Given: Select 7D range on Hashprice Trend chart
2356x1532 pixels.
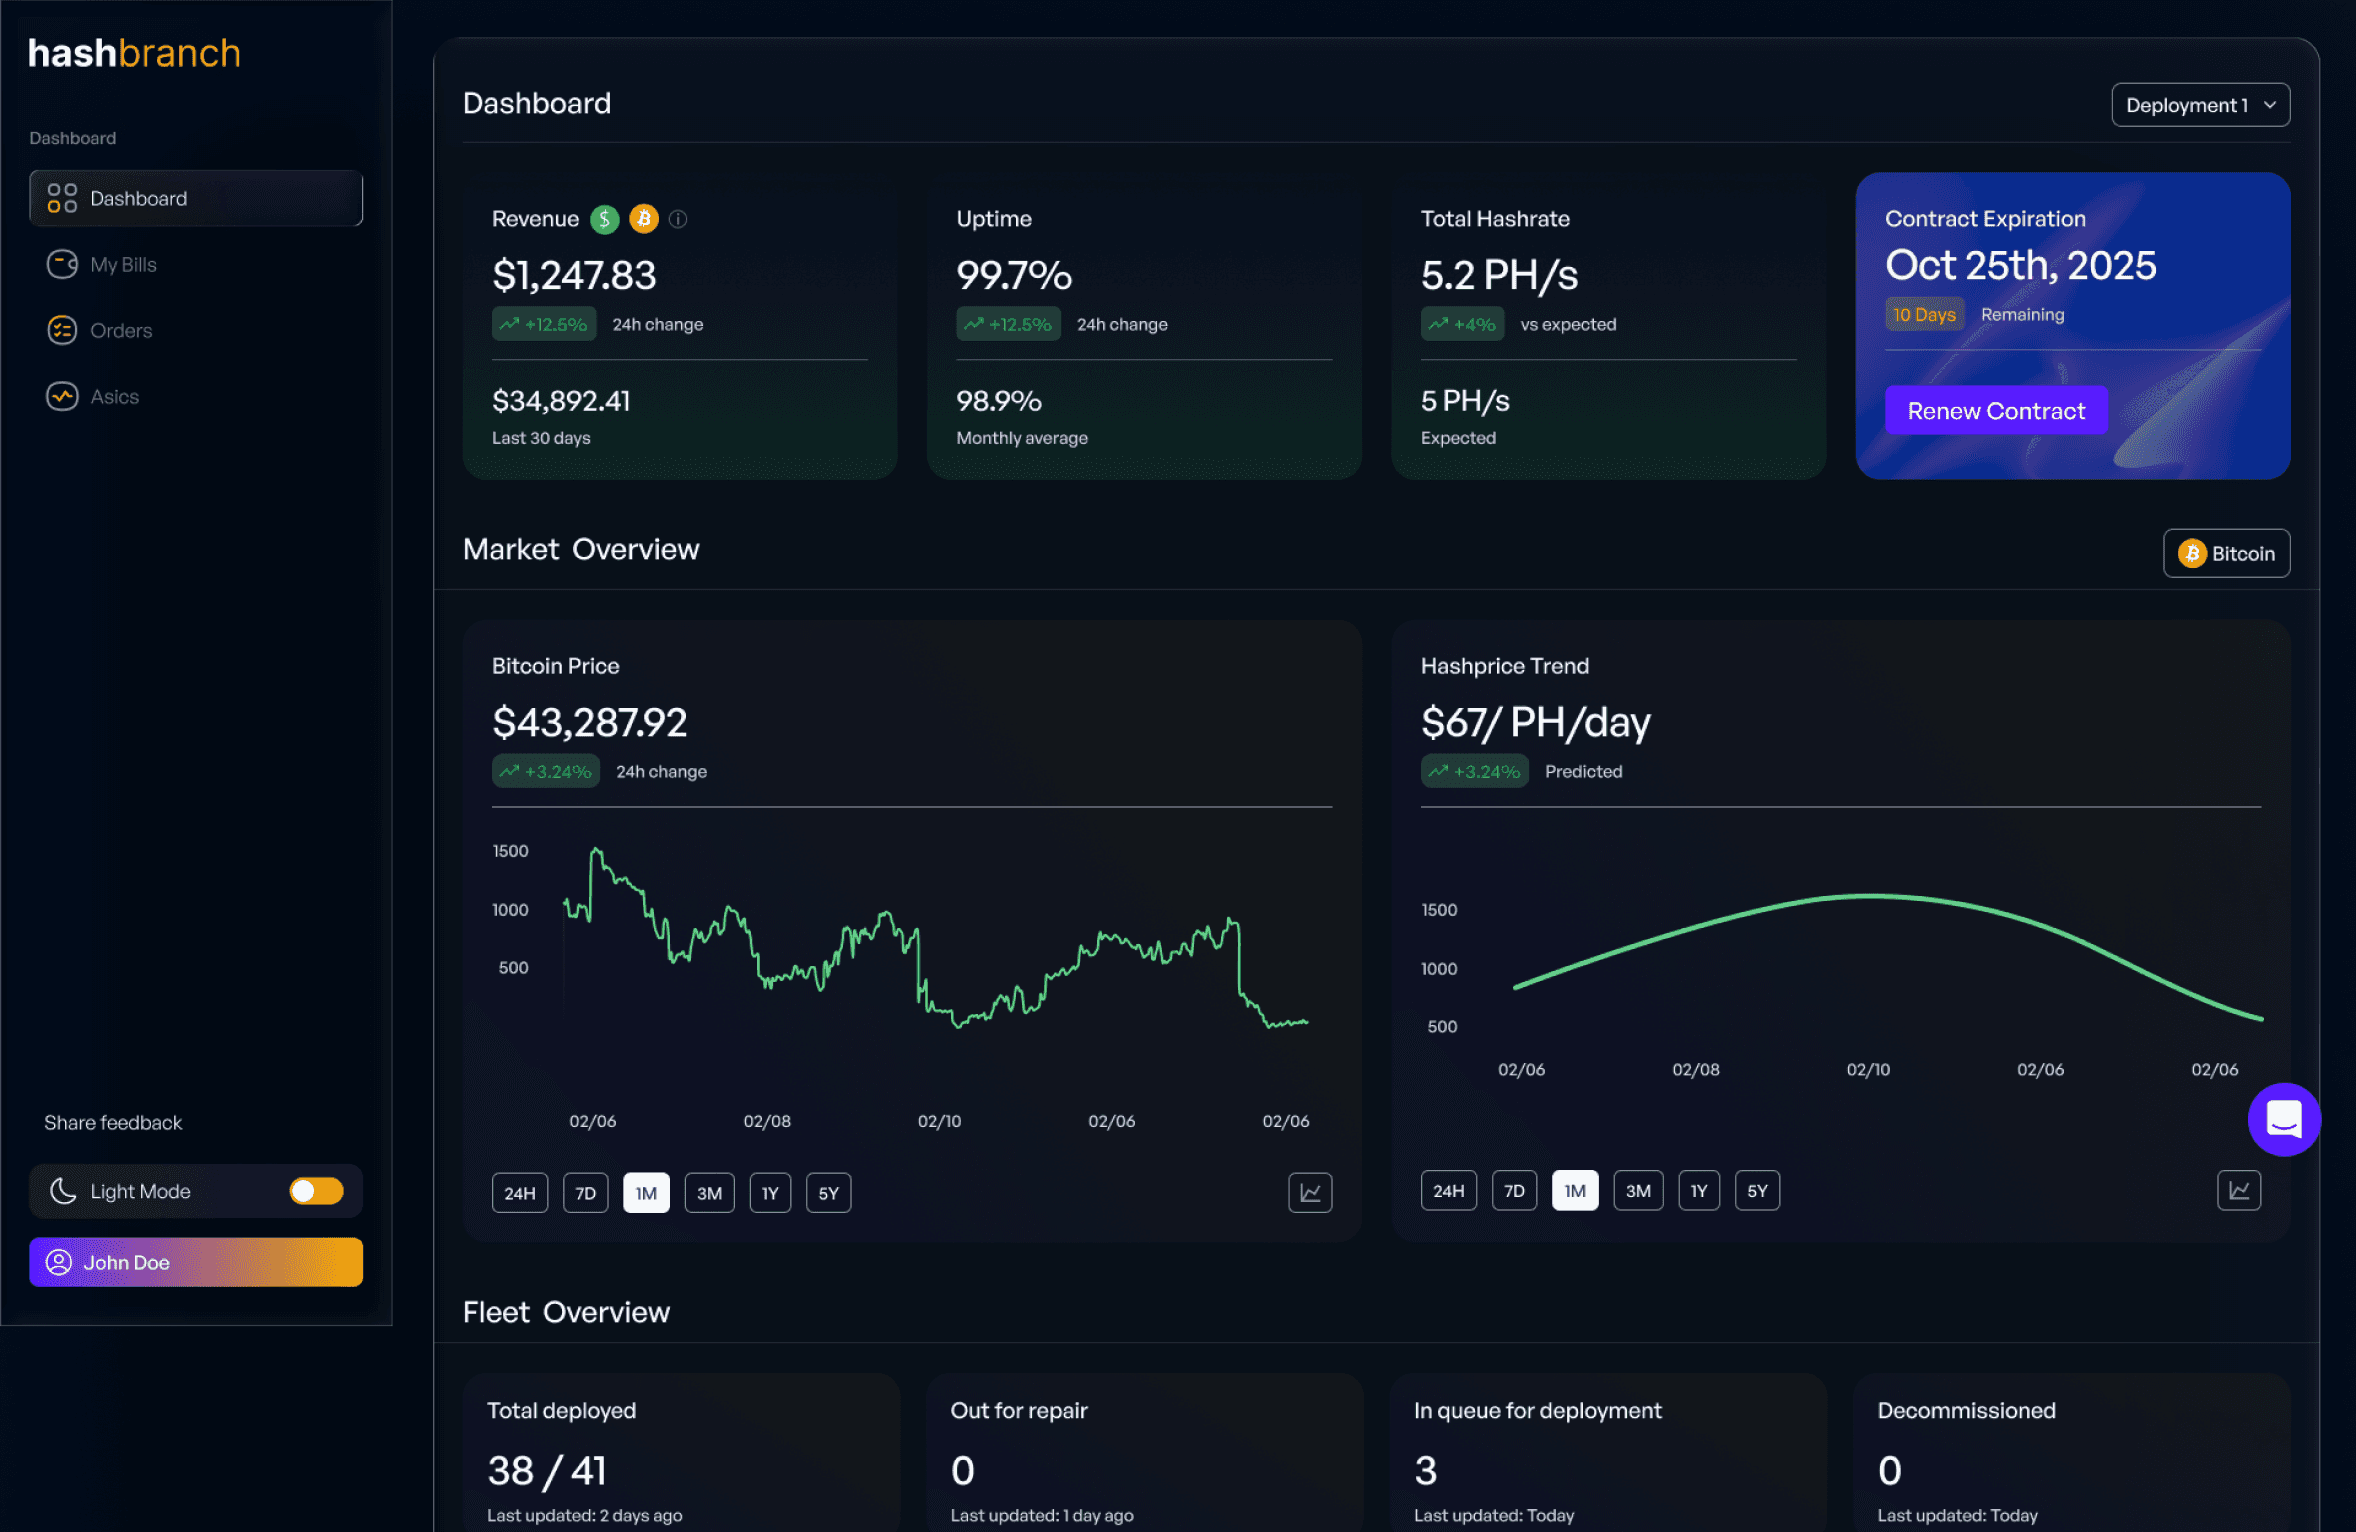Looking at the screenshot, I should coord(1514,1191).
